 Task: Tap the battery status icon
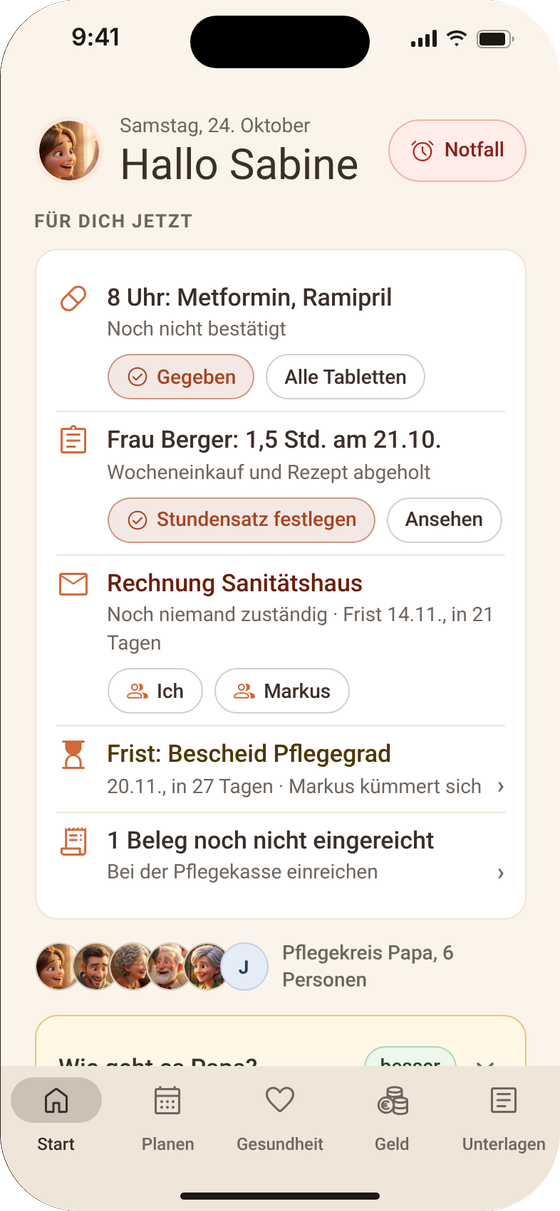pyautogui.click(x=495, y=39)
